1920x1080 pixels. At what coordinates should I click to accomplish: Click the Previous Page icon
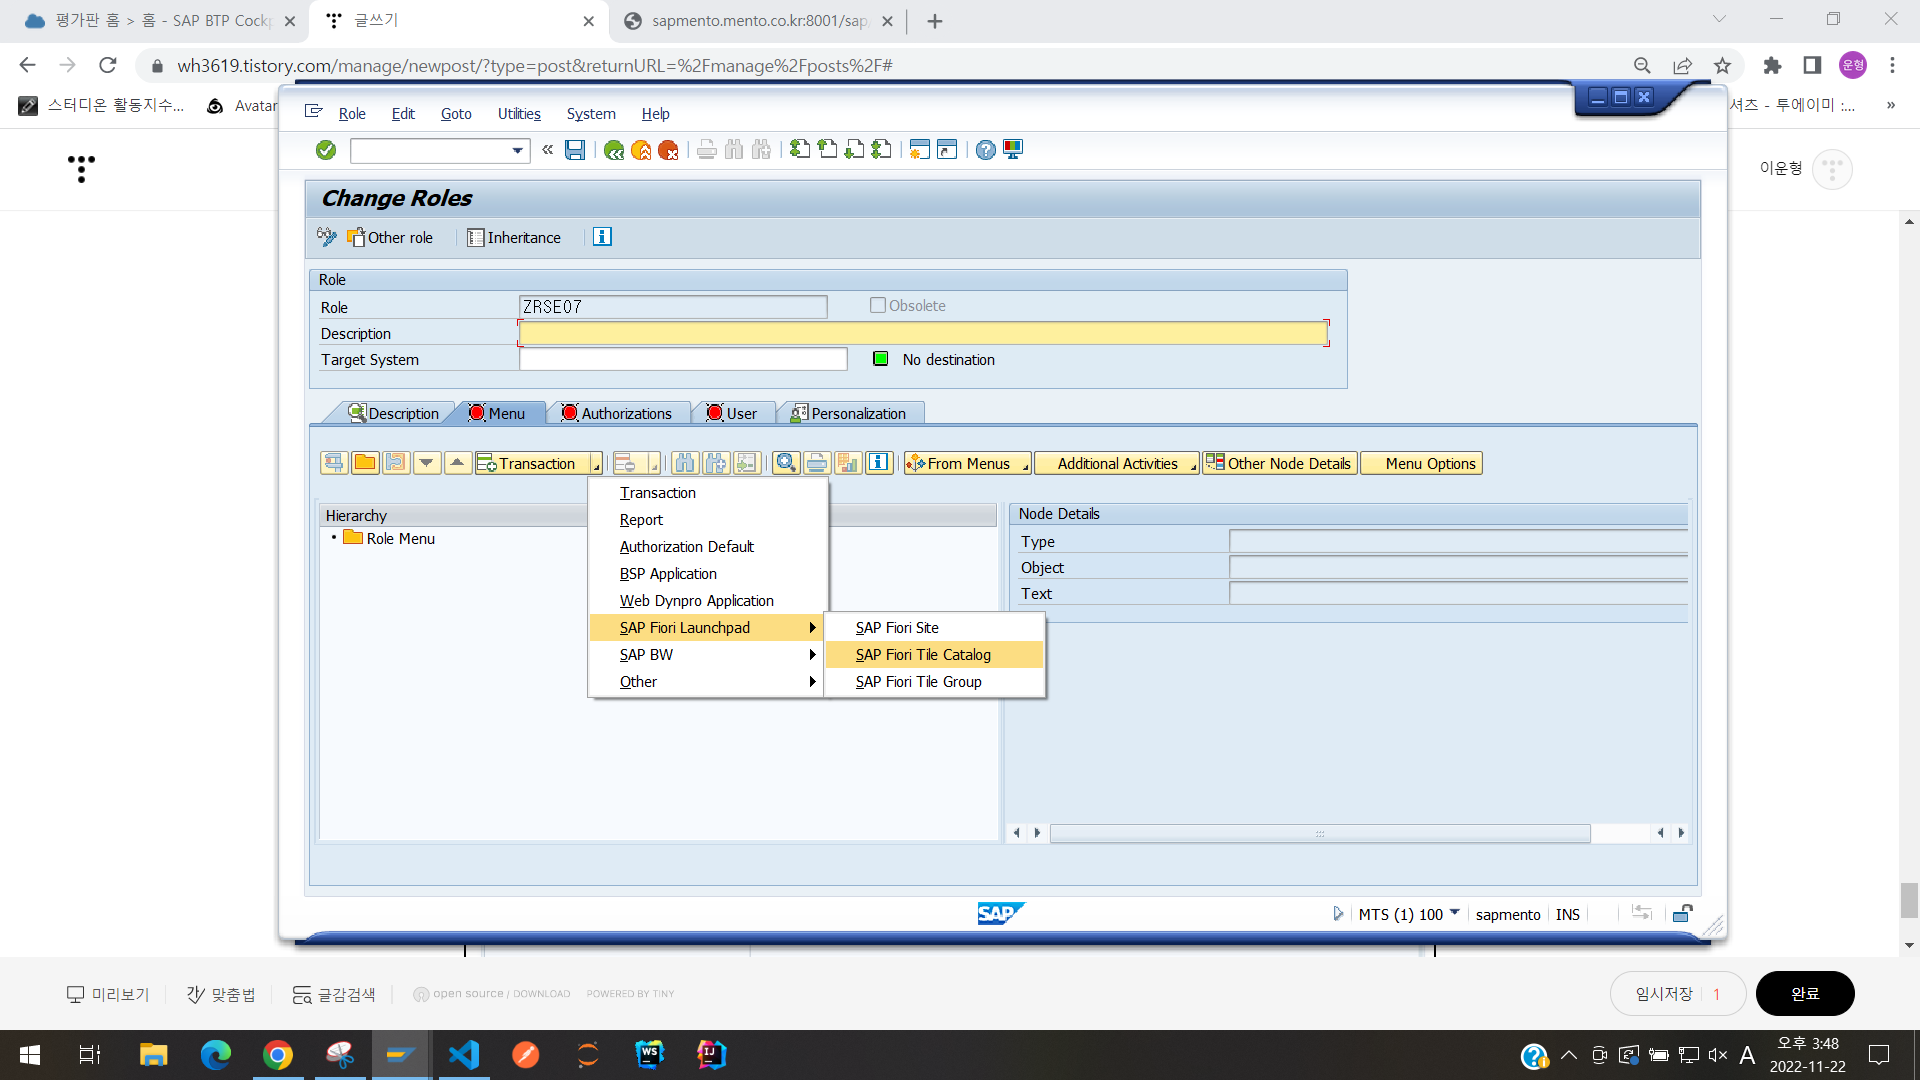[x=827, y=150]
